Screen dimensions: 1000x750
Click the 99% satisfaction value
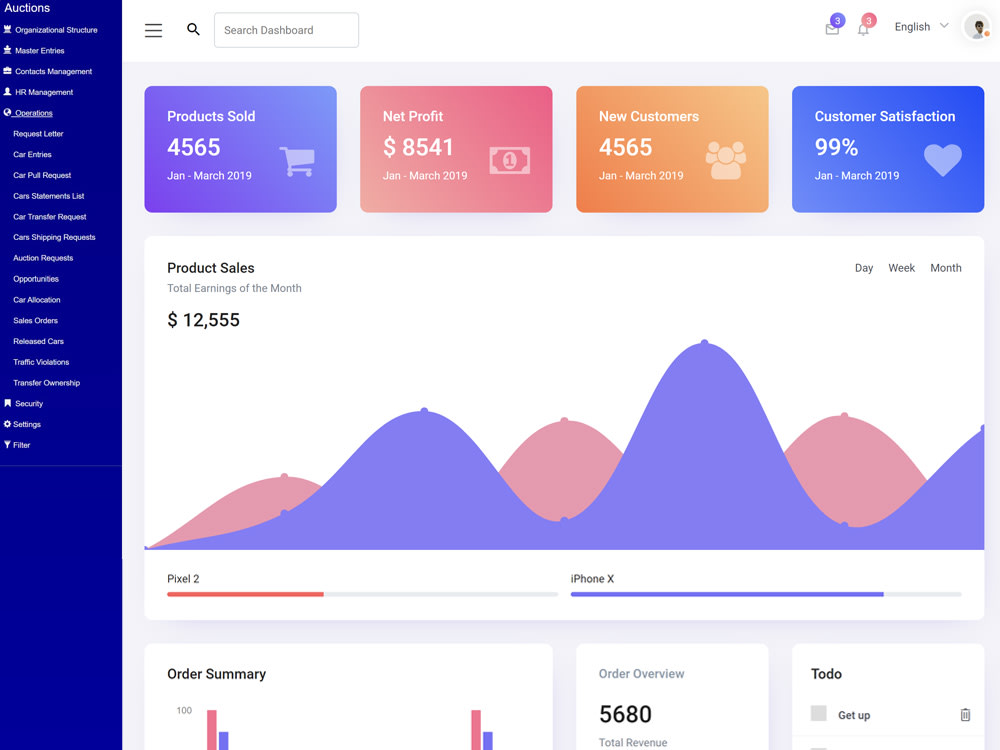836,147
